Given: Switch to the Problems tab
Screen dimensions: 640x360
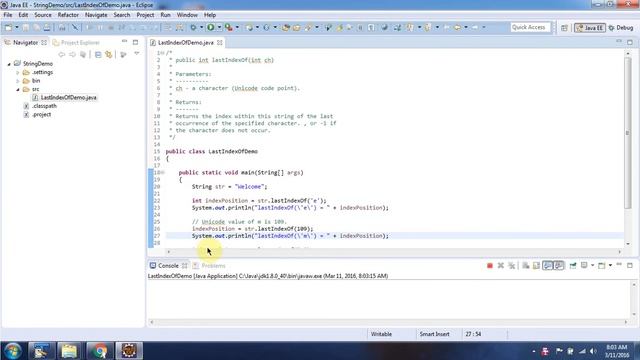Looking at the screenshot, I should click(x=209, y=266).
